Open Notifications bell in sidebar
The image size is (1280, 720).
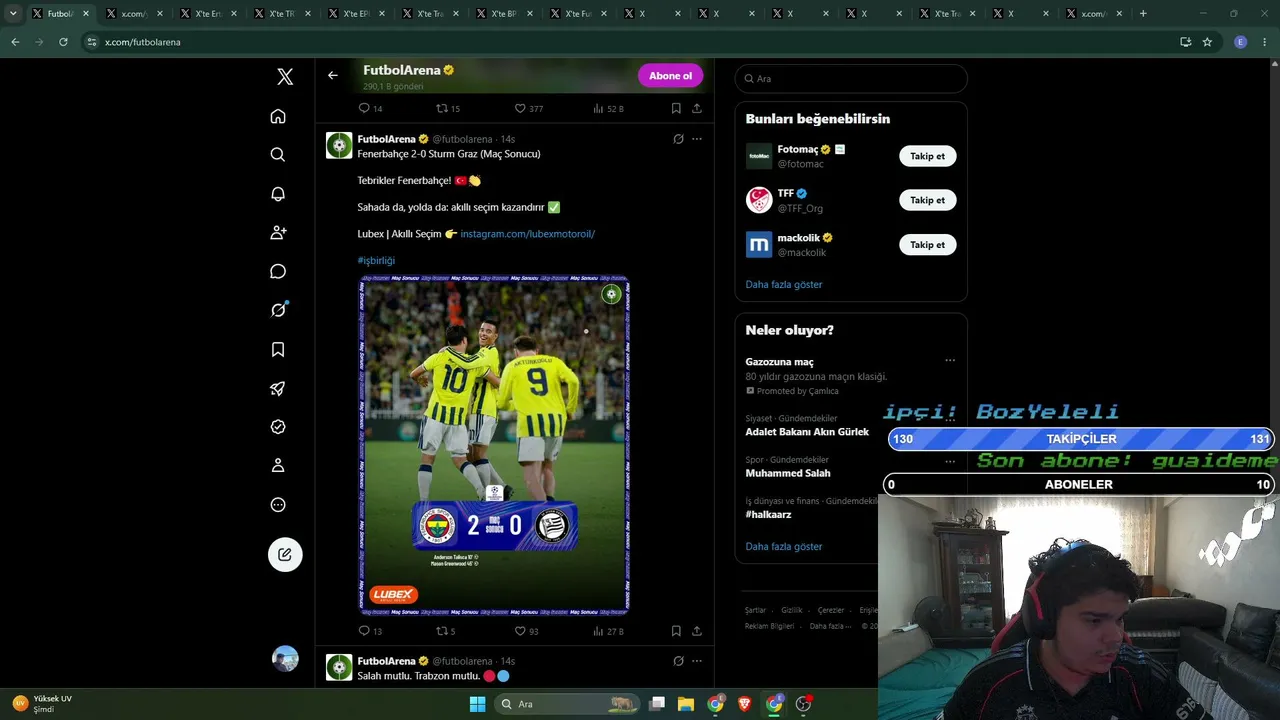pos(278,194)
